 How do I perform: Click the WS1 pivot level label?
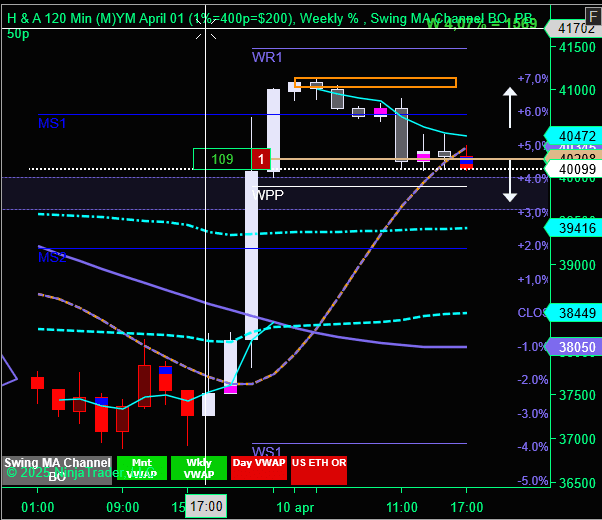(x=267, y=451)
